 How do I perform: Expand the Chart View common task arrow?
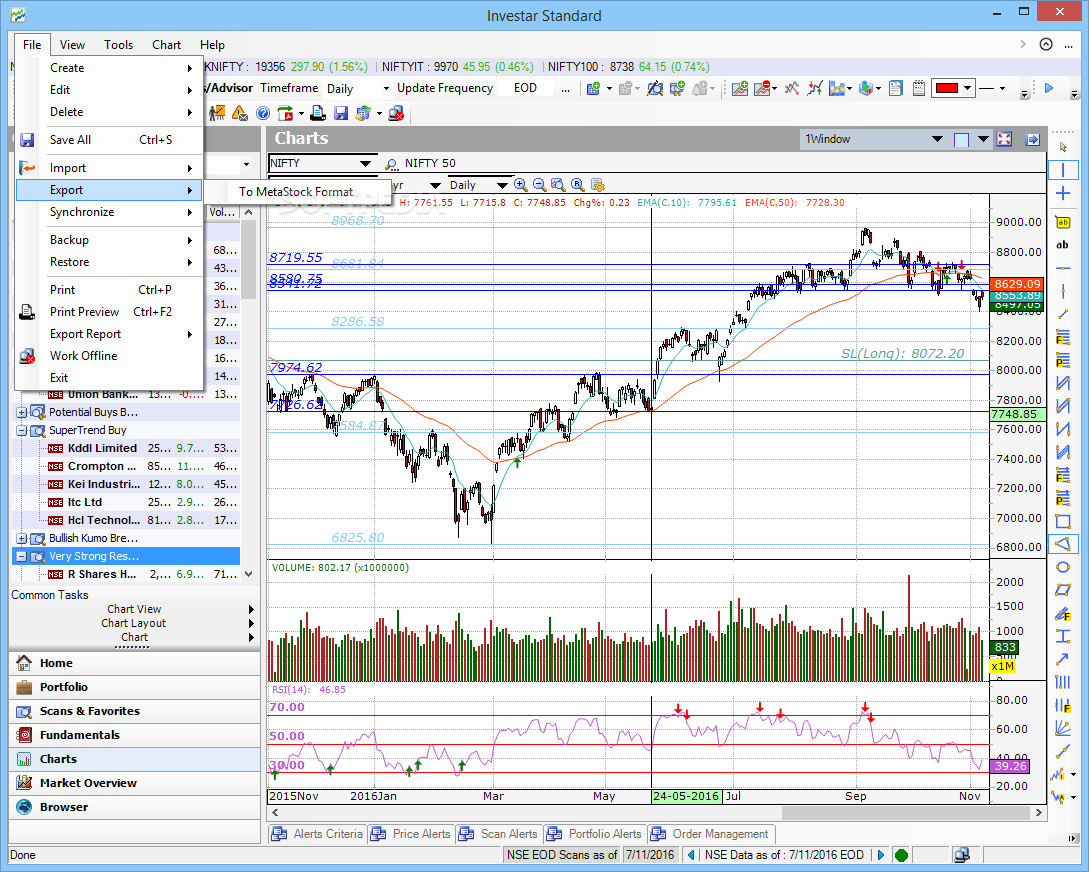pyautogui.click(x=251, y=610)
